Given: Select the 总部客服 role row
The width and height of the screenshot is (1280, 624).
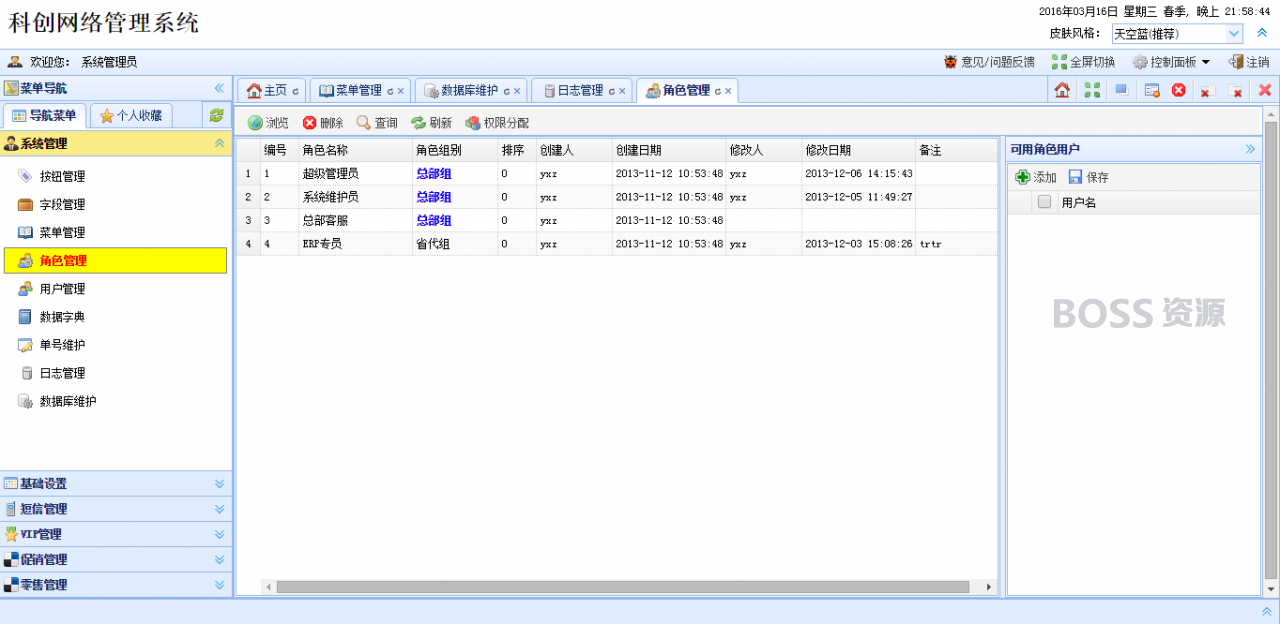Looking at the screenshot, I should tap(616, 220).
